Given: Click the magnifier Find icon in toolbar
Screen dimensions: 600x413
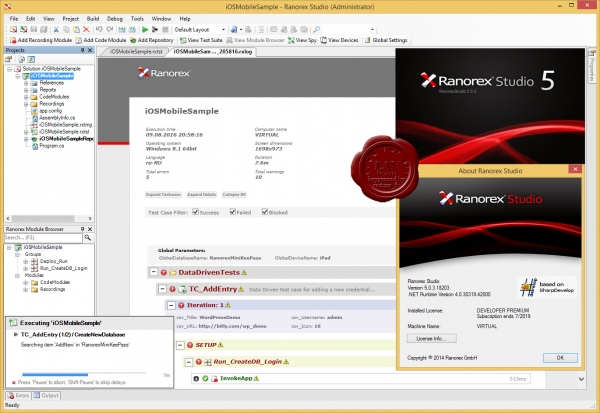Looking at the screenshot, I should 316,29.
